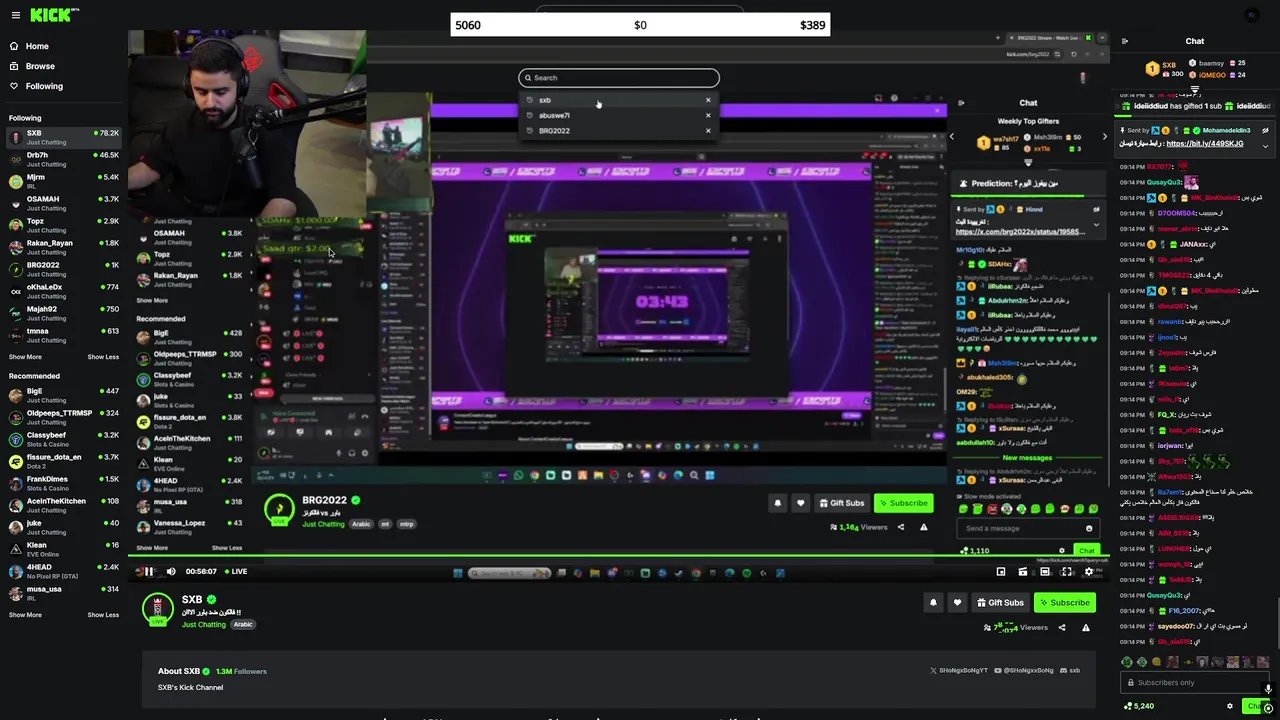Open OSAMAH channel in left sidebar Following
This screenshot has width=1280, height=720.
click(x=63, y=203)
